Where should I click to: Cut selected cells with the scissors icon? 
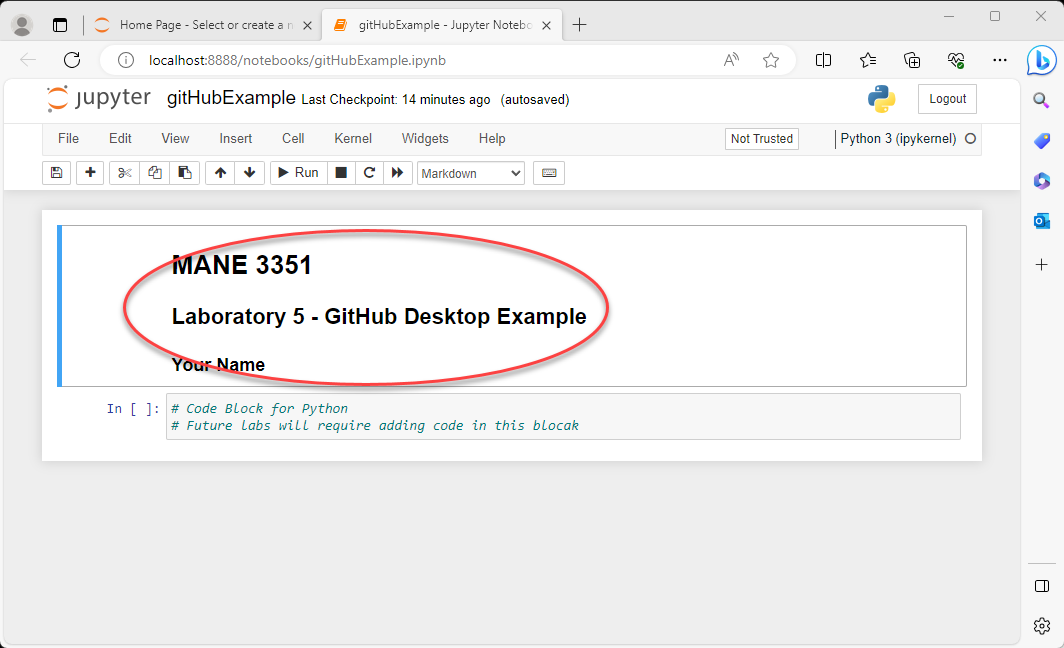click(124, 173)
